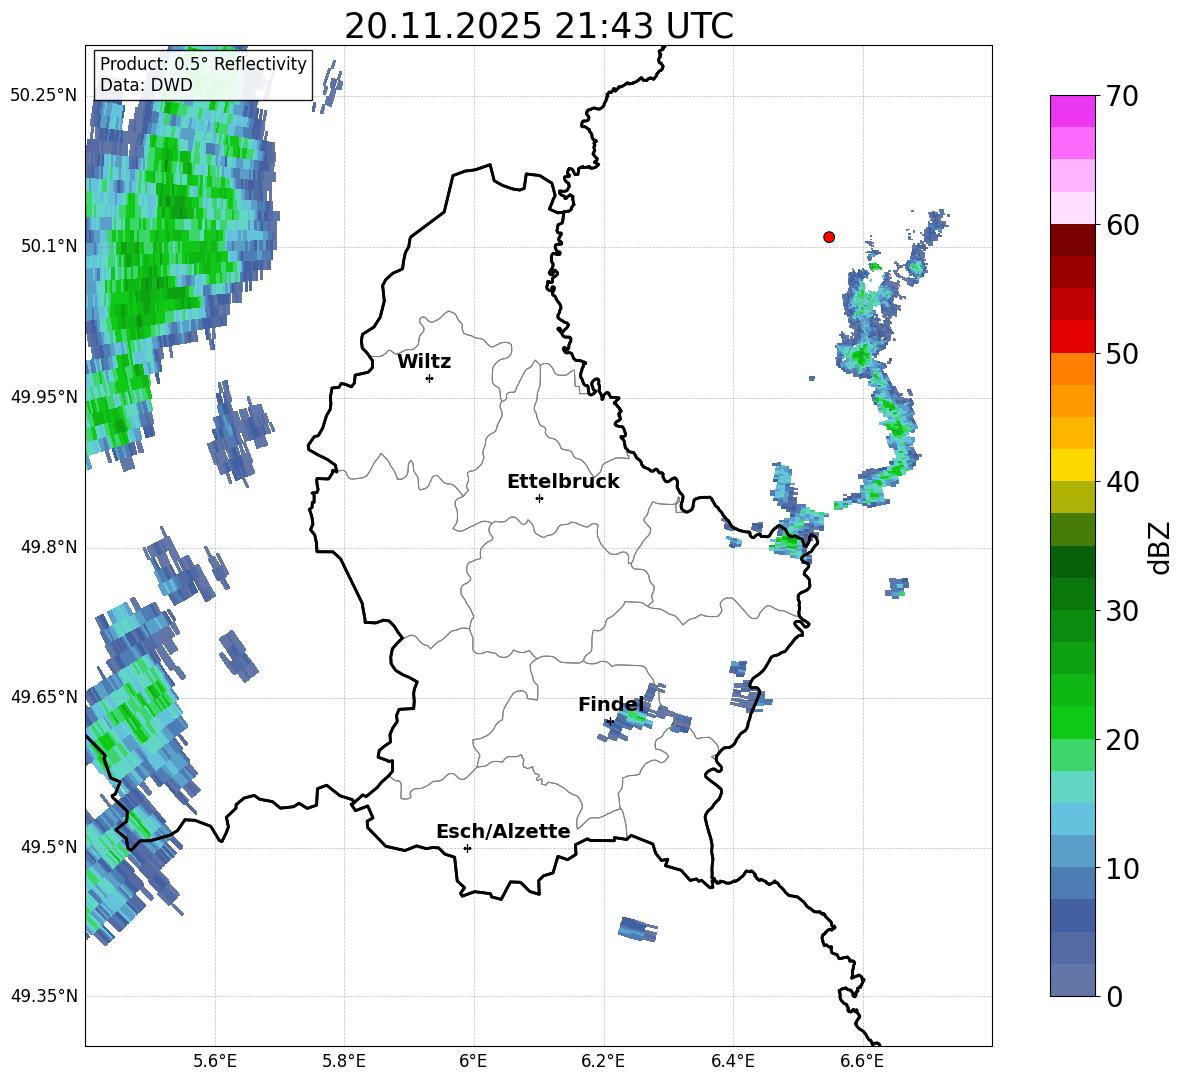
Task: Click the 5.6°E longitude label
Action: pos(215,1061)
